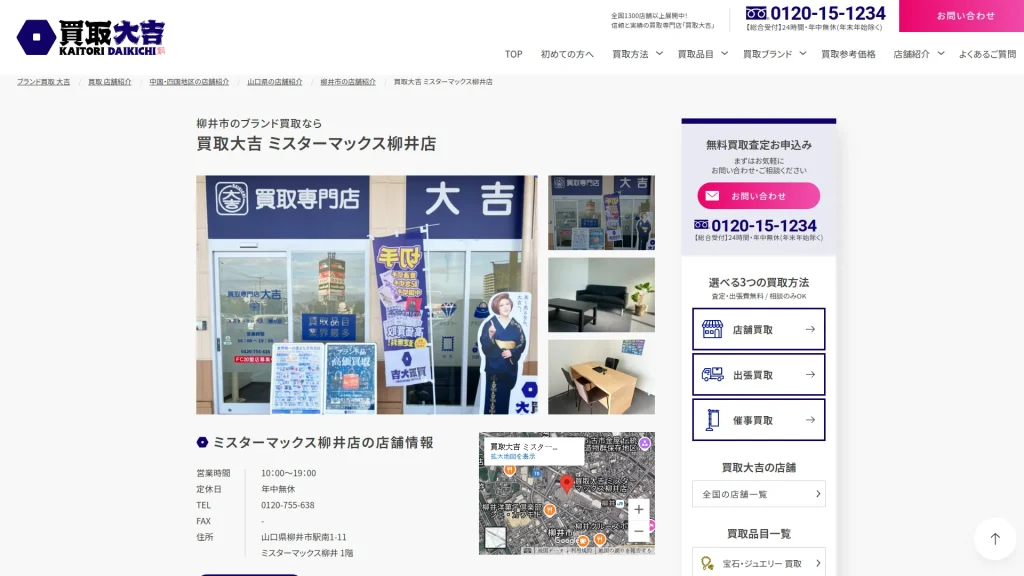The image size is (1024, 576).
Task: Follow the 買取店舗紹介 breadcrumb link
Action: [x=110, y=82]
